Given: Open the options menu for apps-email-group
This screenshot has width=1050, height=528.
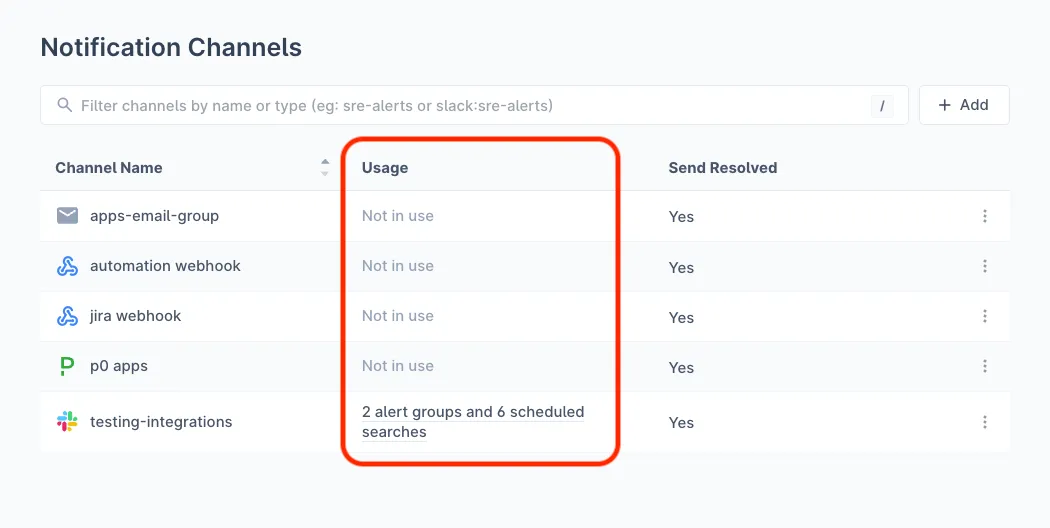Looking at the screenshot, I should click(985, 216).
